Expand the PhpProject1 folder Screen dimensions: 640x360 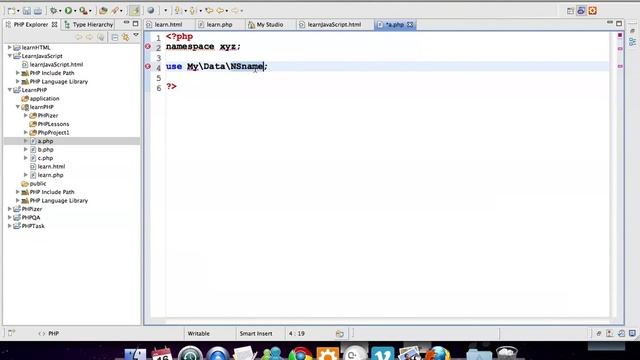point(26,132)
